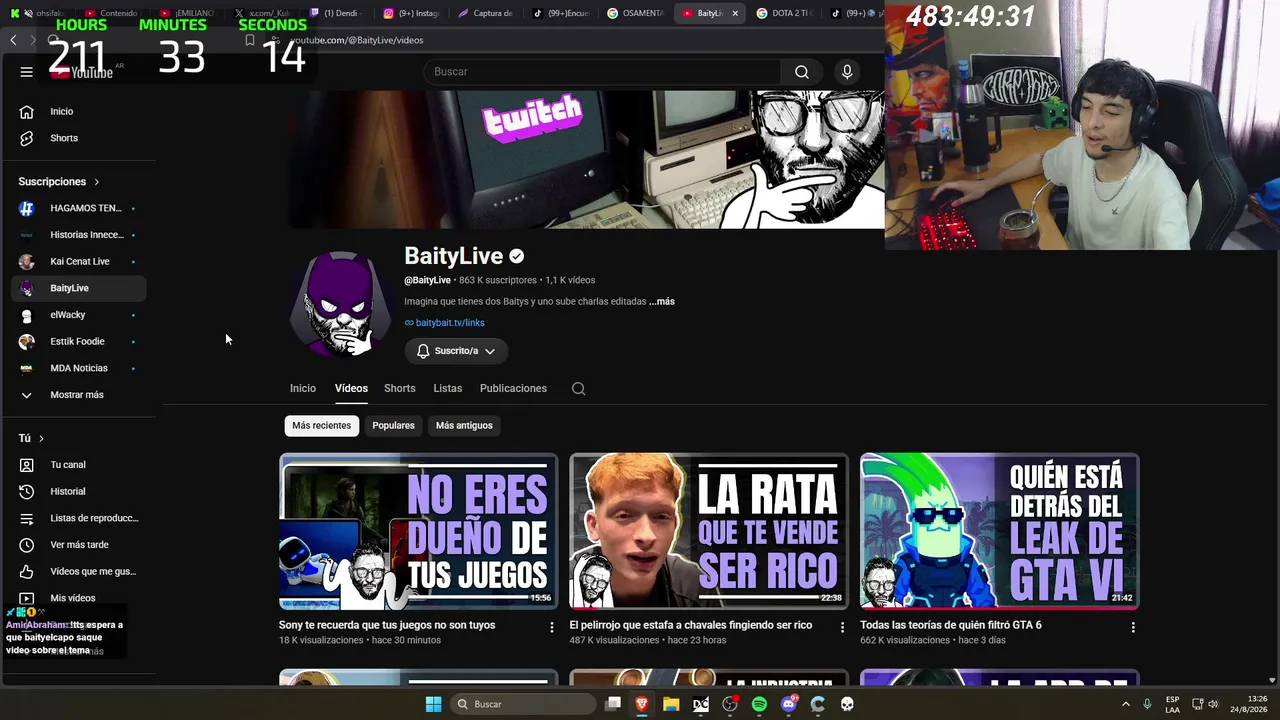
Task: Switch to the channel Shorts tab
Action: tap(400, 389)
